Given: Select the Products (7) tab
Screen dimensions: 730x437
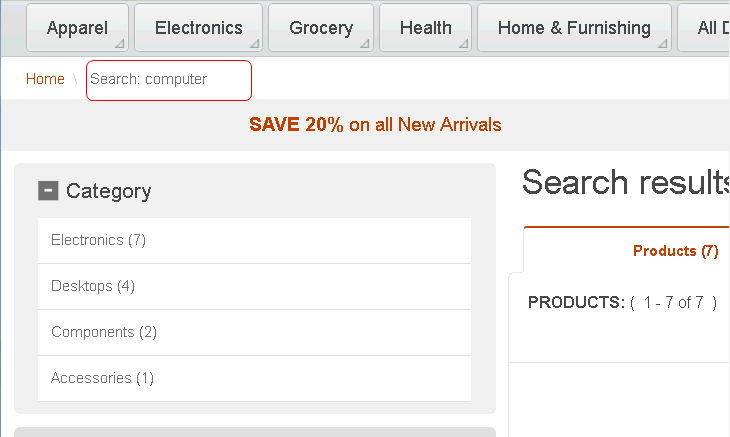Looking at the screenshot, I should (x=675, y=251).
